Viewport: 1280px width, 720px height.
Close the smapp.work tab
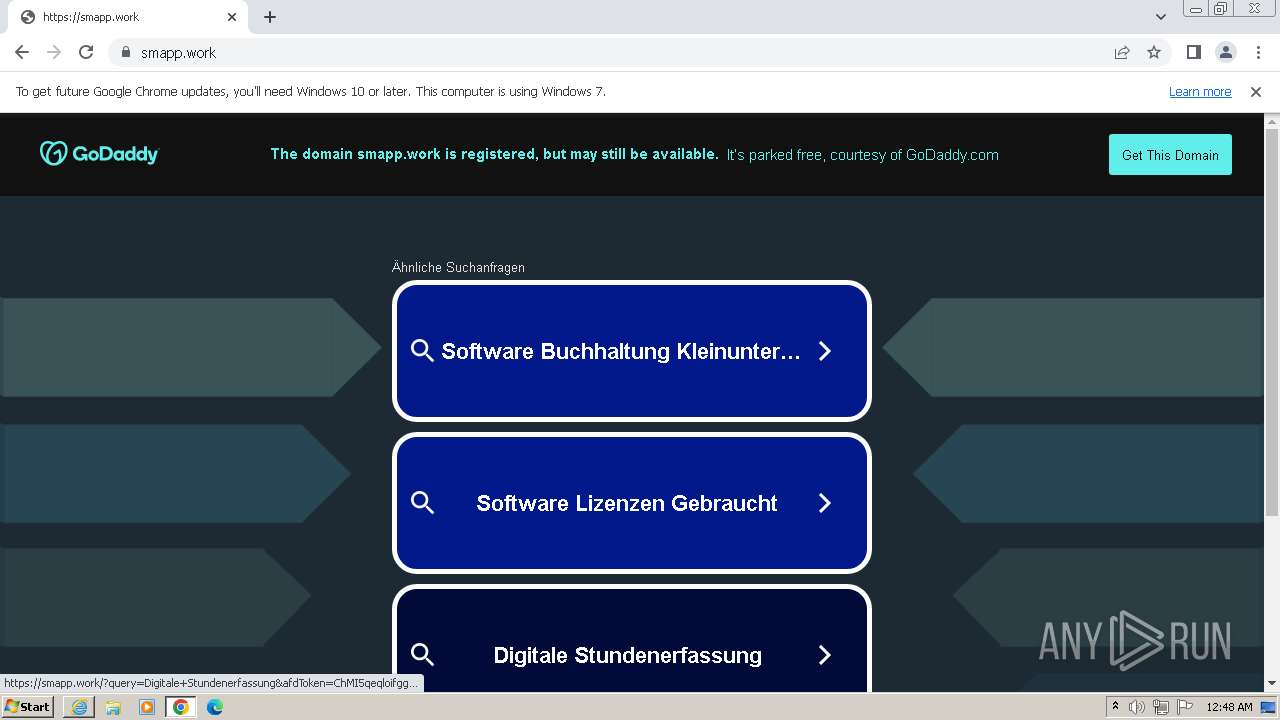[232, 17]
